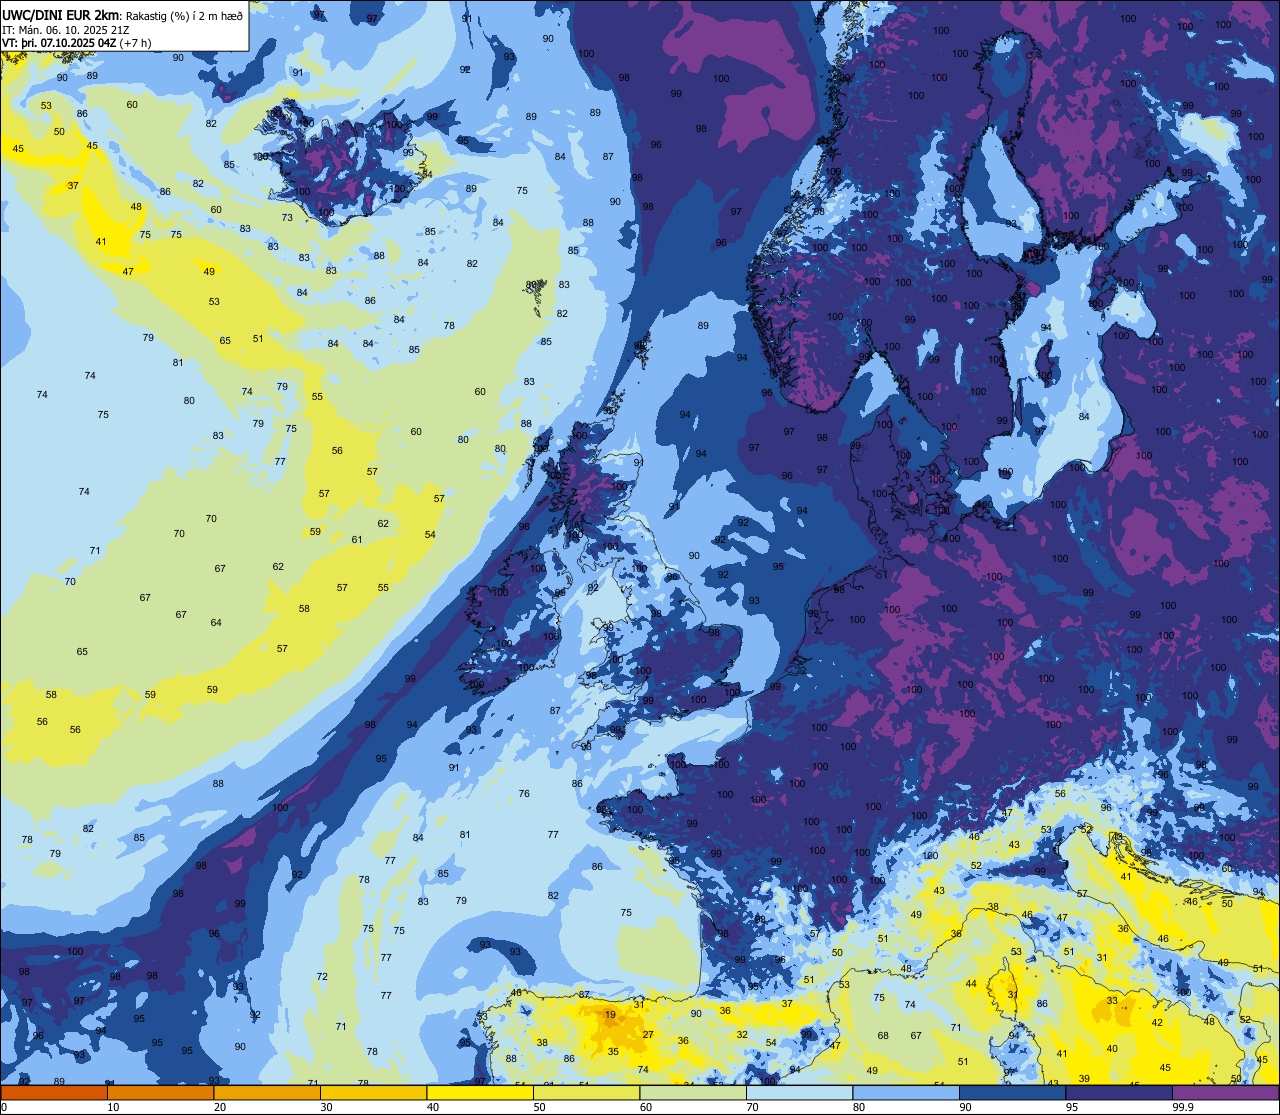Click the 80–90% light blue legend swatch
Image resolution: width=1280 pixels, height=1115 pixels.
pyautogui.click(x=906, y=1092)
